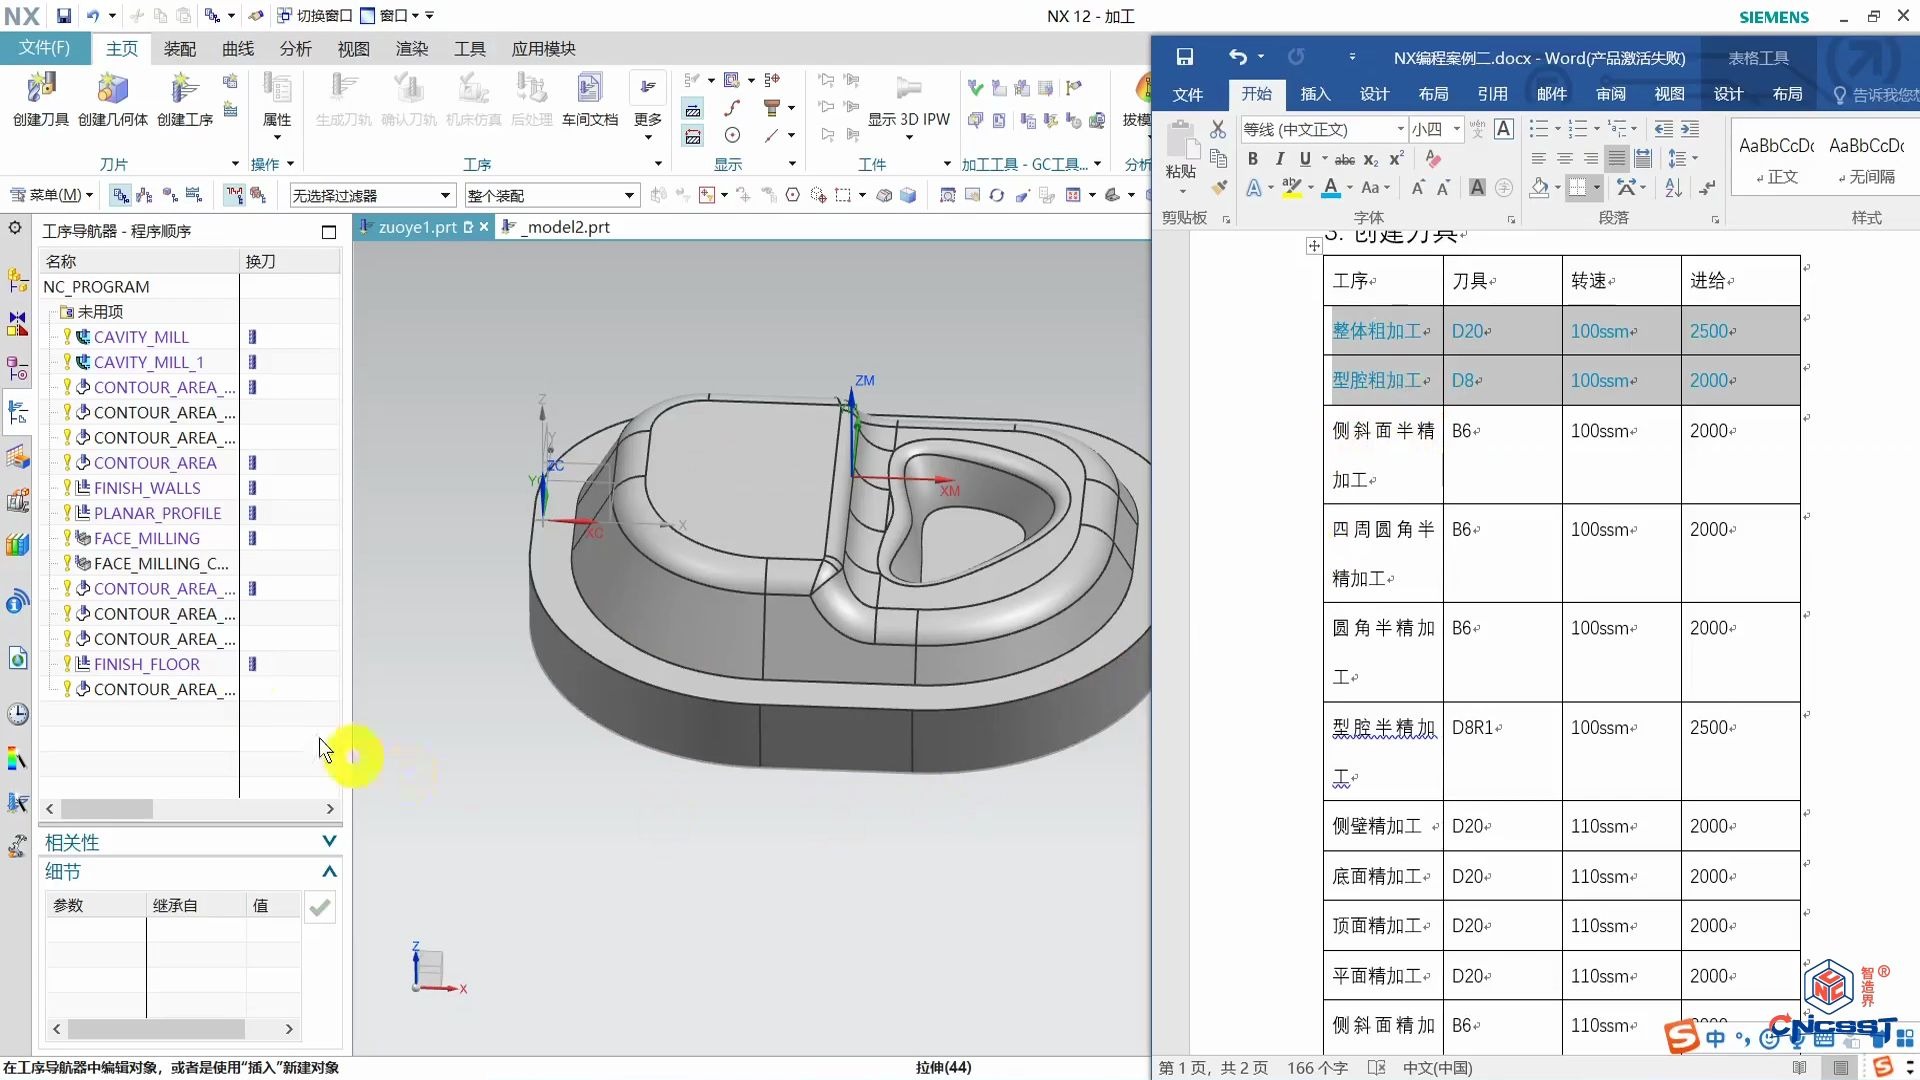The image size is (1920, 1080).
Task: Expand the 相关性 dependencies panel
Action: 329,842
